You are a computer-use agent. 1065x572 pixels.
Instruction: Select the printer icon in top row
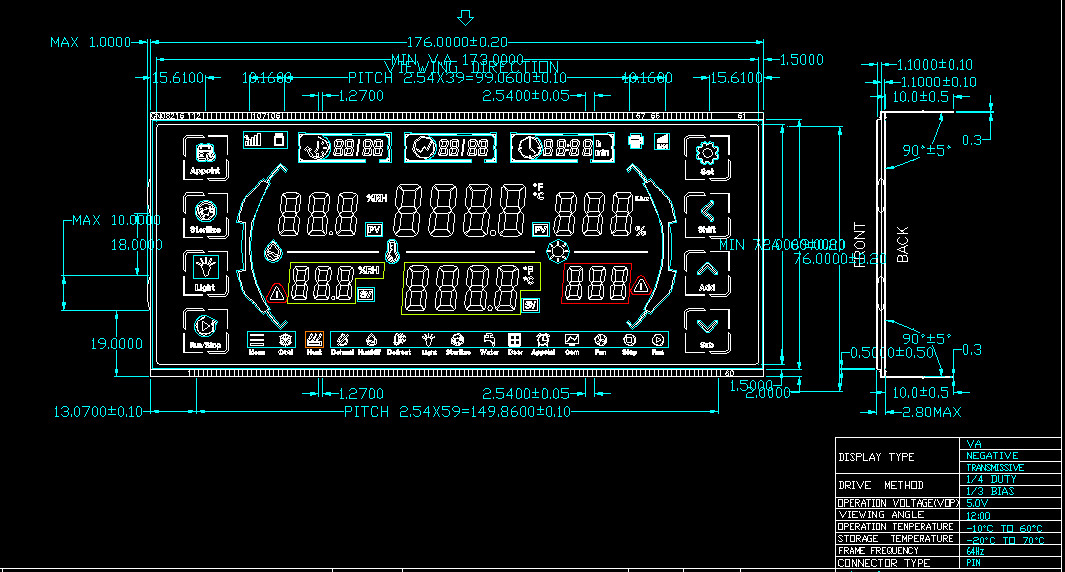point(635,141)
